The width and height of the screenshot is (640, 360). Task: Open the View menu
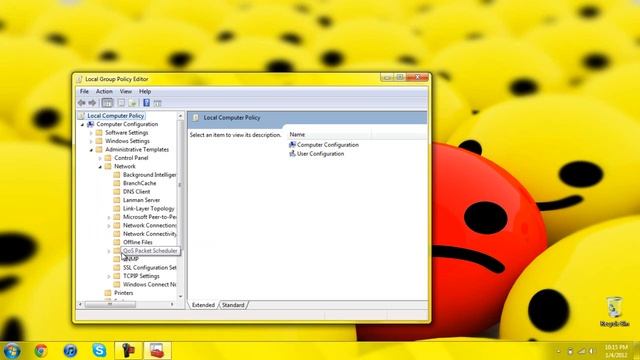(126, 91)
